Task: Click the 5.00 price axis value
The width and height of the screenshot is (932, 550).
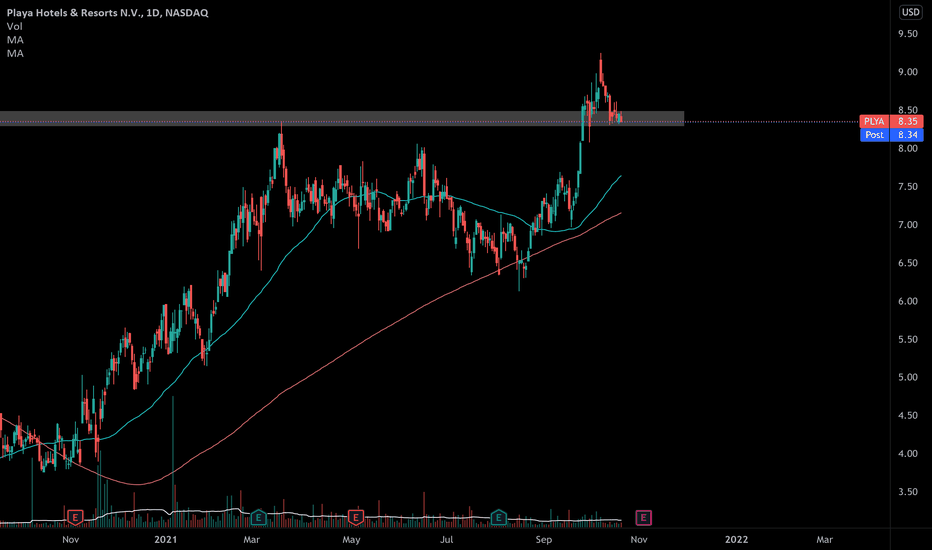Action: (908, 378)
